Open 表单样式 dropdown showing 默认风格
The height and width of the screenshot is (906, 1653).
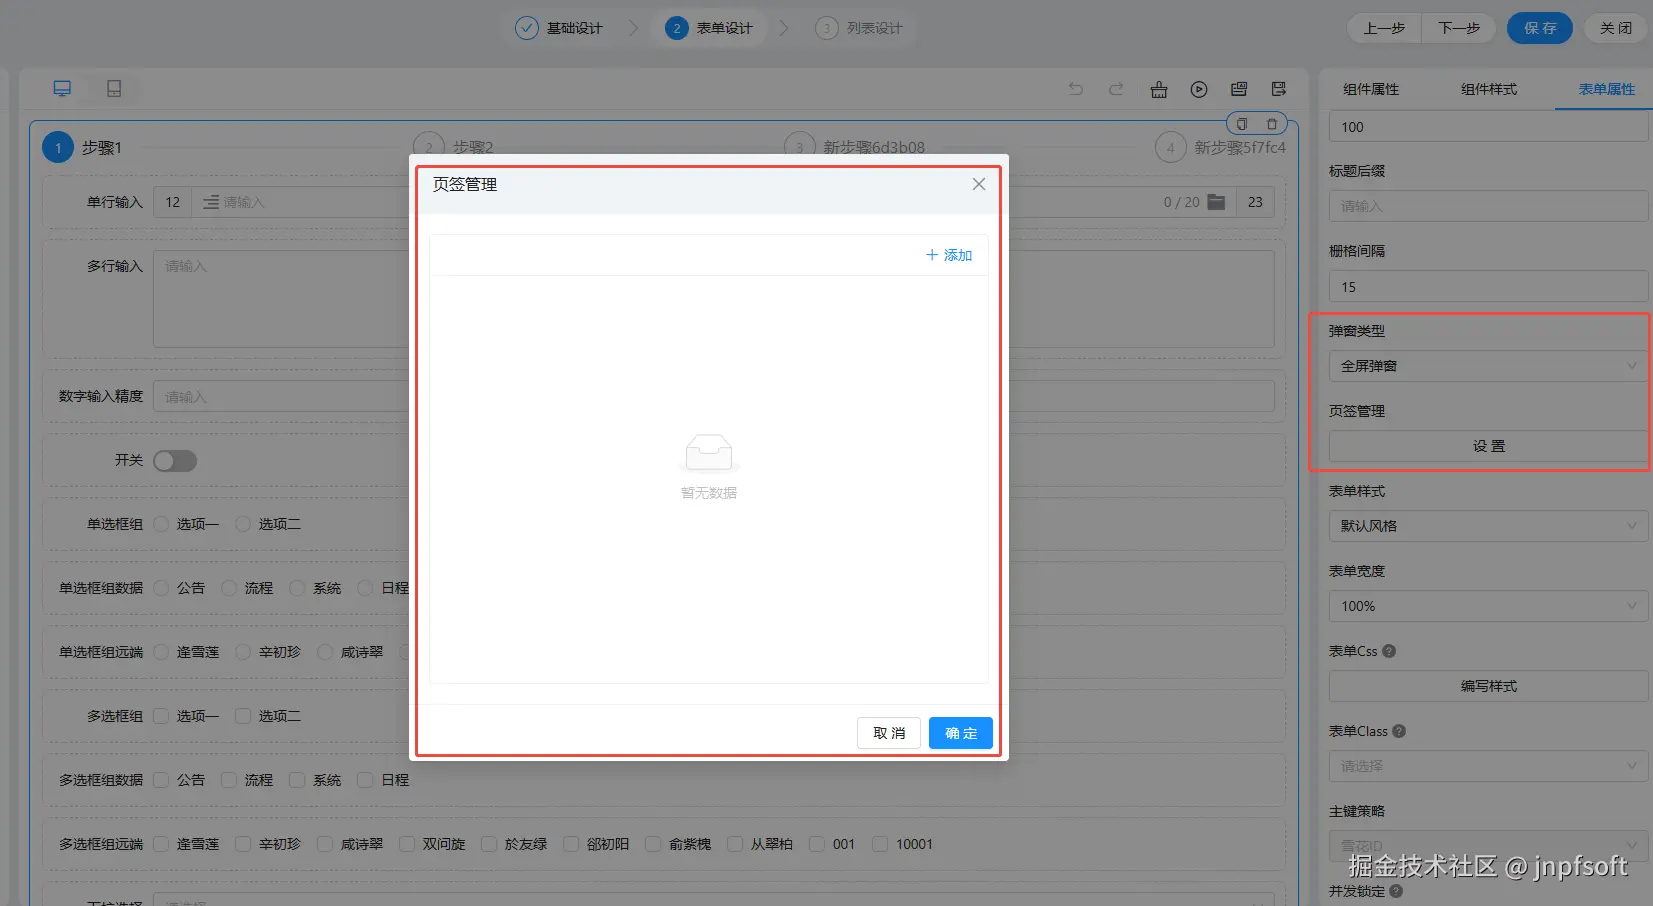1488,526
